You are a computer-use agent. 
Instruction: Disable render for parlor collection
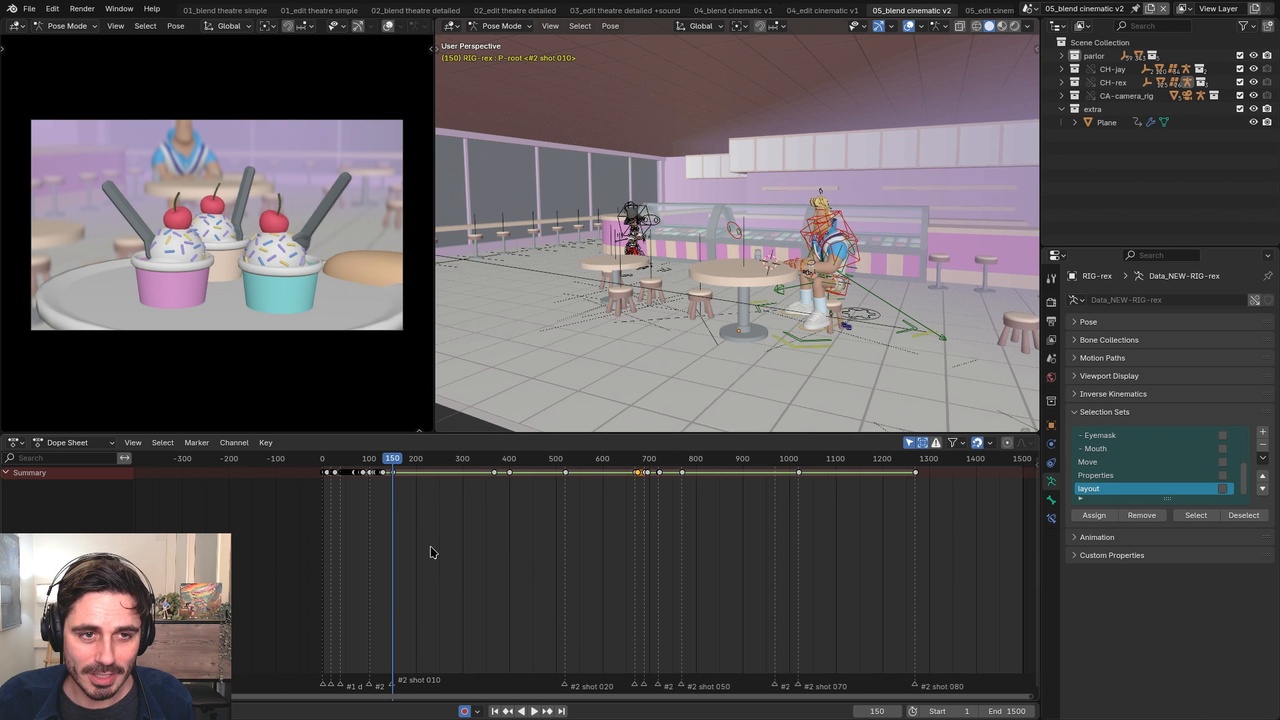[x=1266, y=56]
